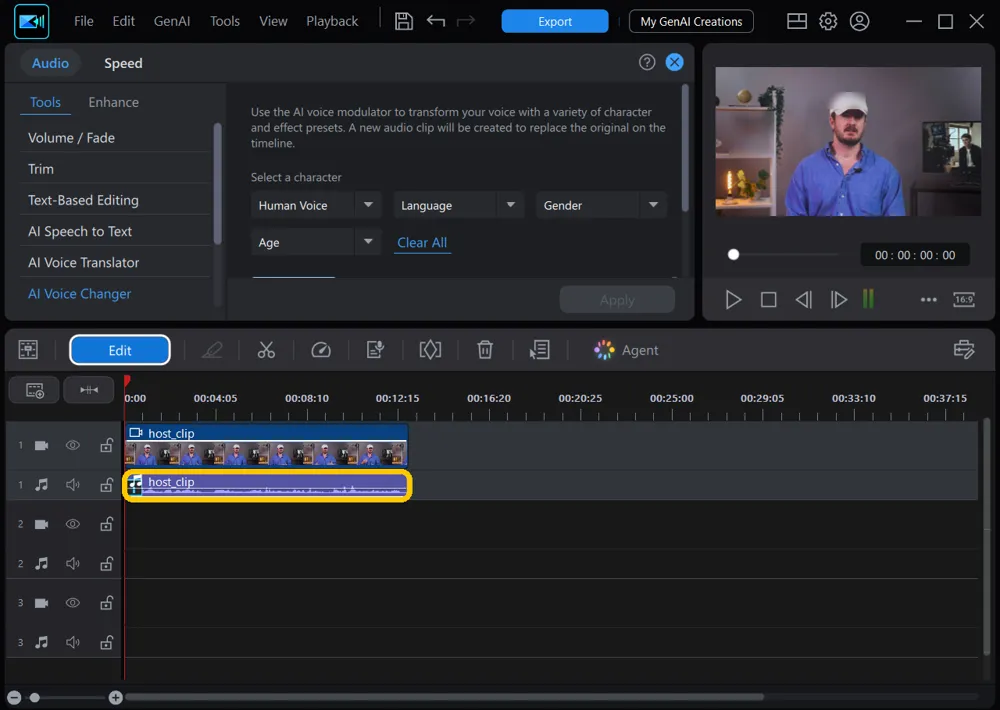1000x710 pixels.
Task: Click the Export button
Action: click(x=554, y=21)
